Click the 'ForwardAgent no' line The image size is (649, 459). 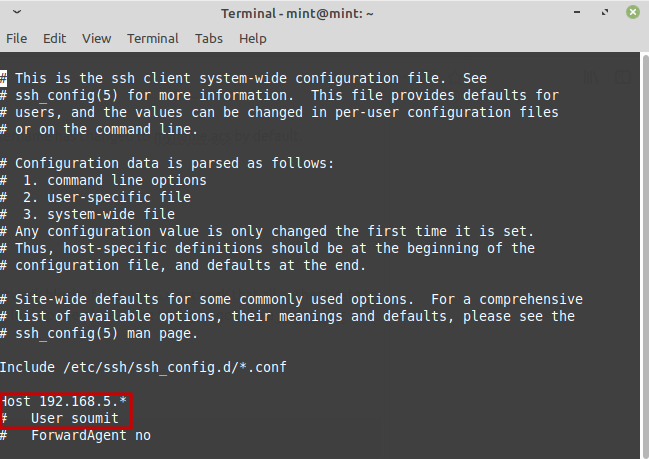click(x=90, y=435)
